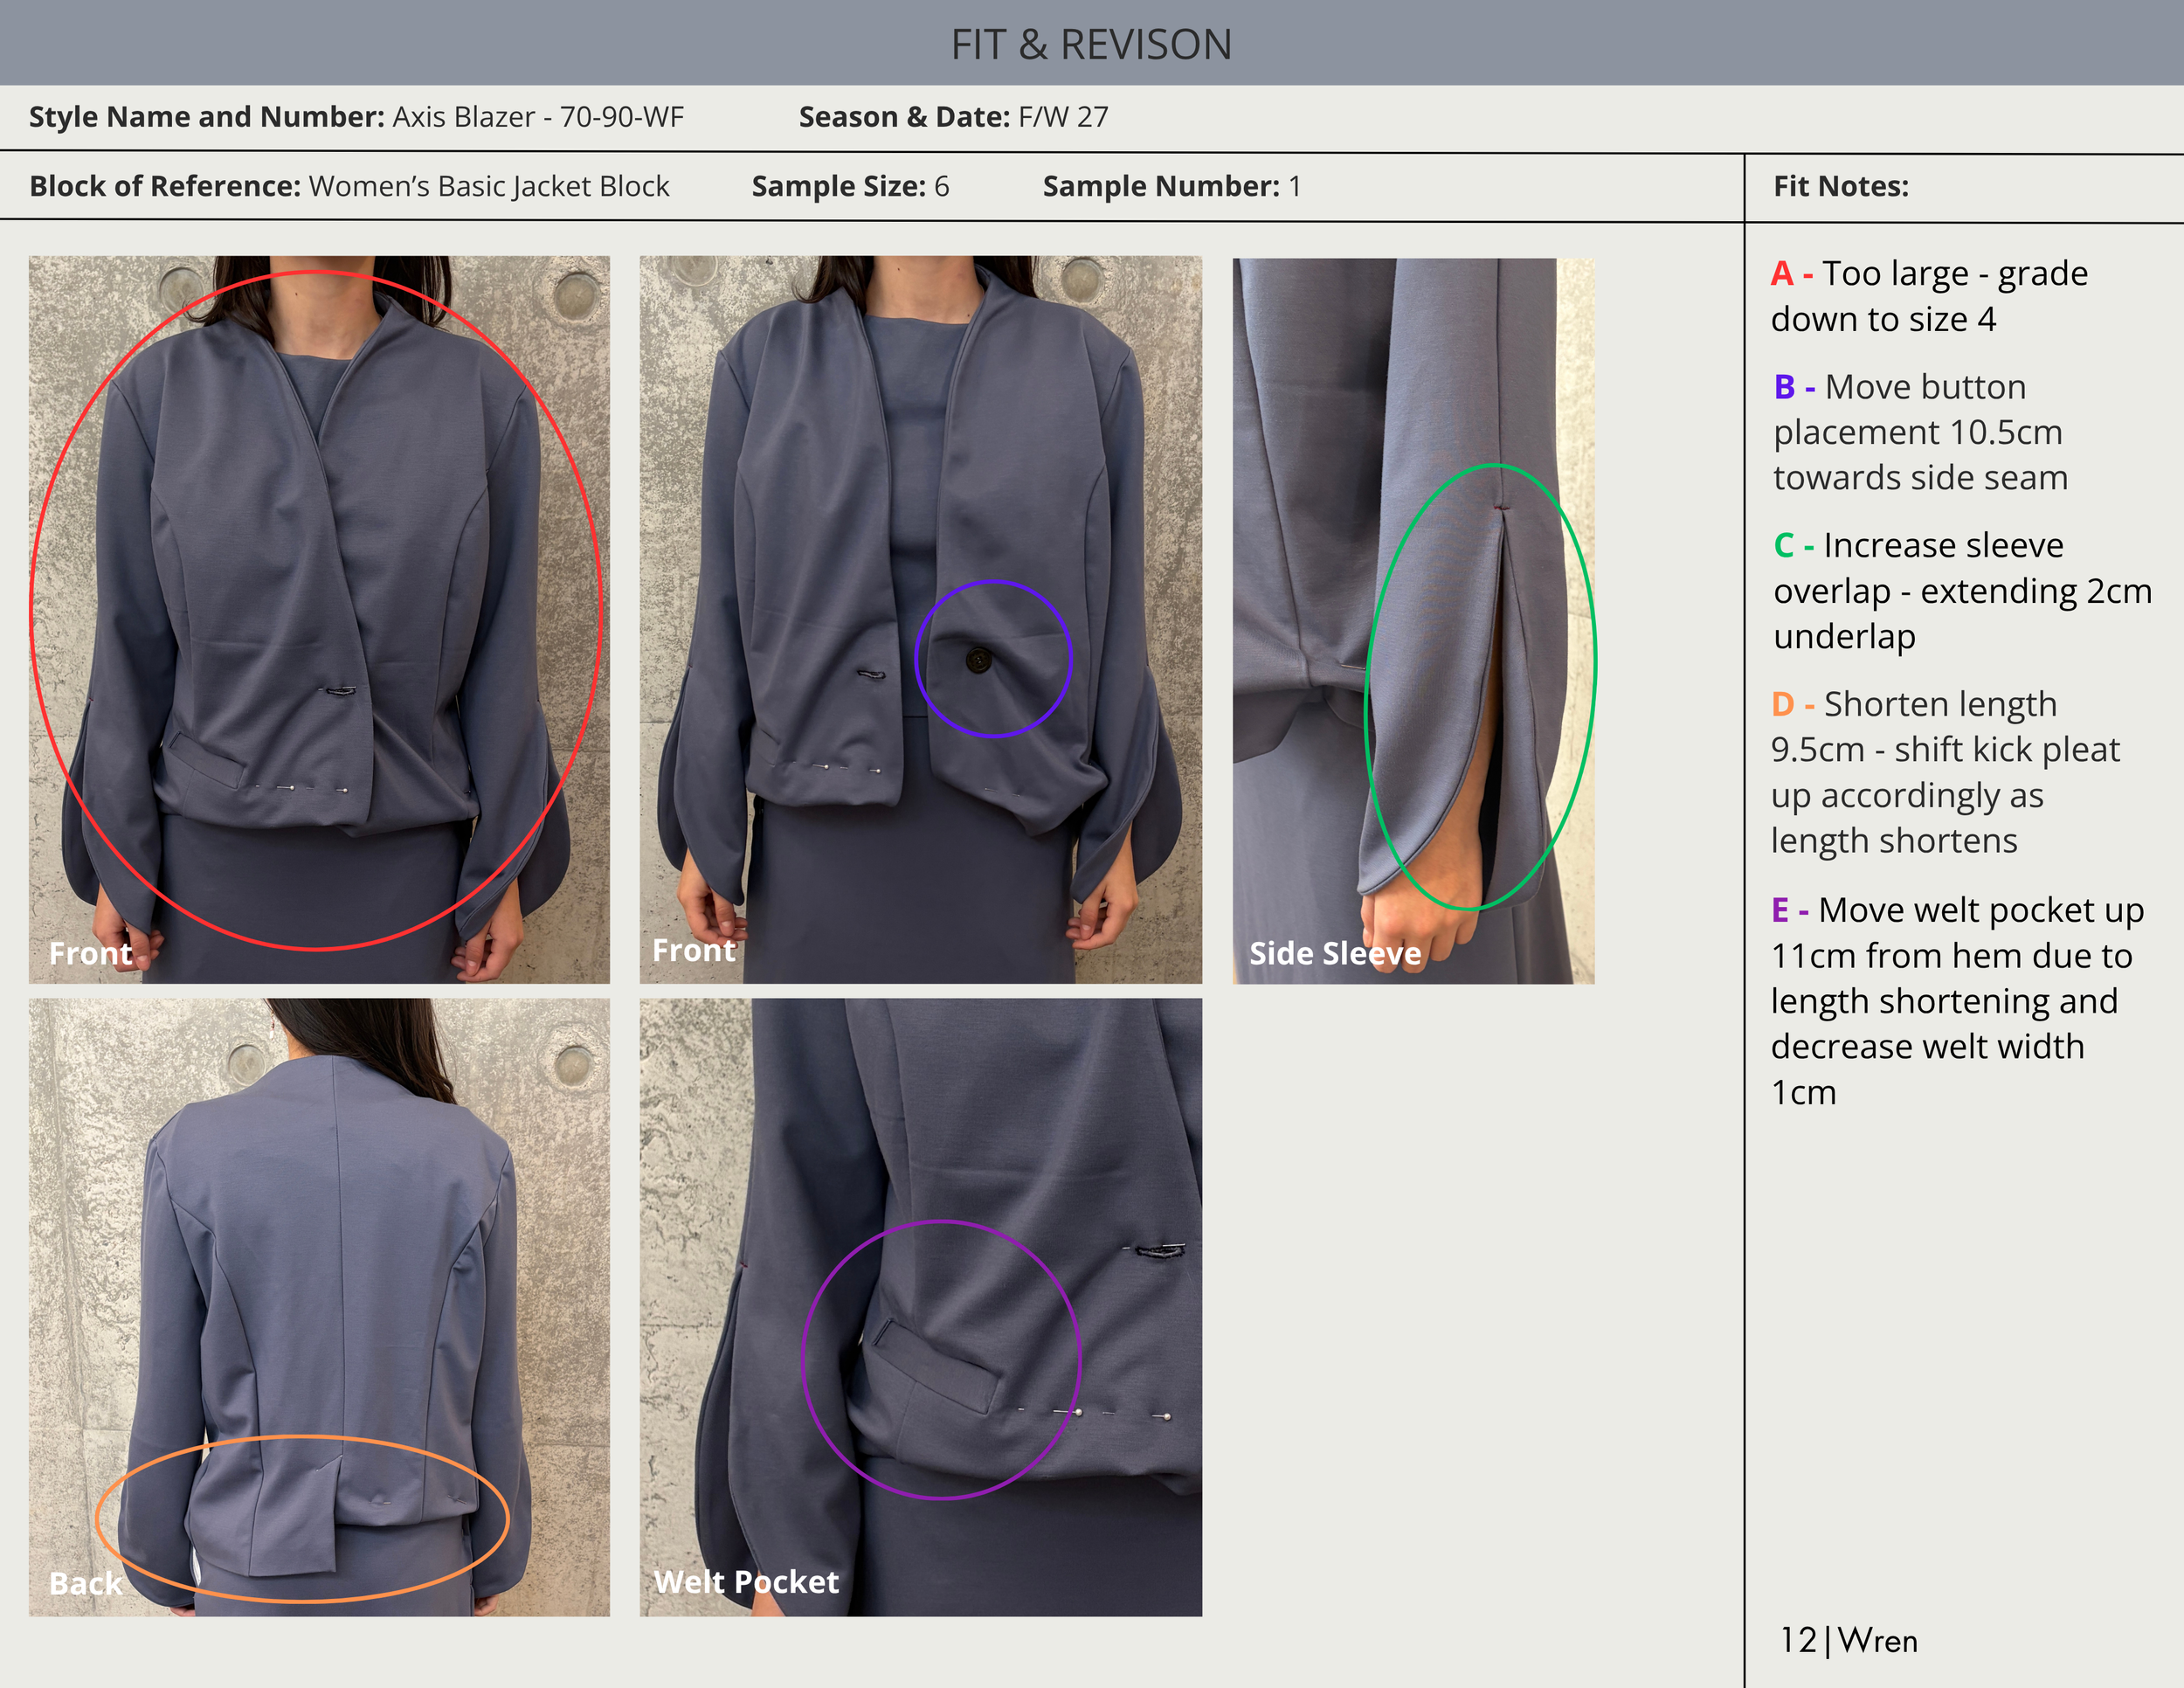Click the 12 | Wren page number
Screen dimensions: 2184x1688
coord(1847,1640)
